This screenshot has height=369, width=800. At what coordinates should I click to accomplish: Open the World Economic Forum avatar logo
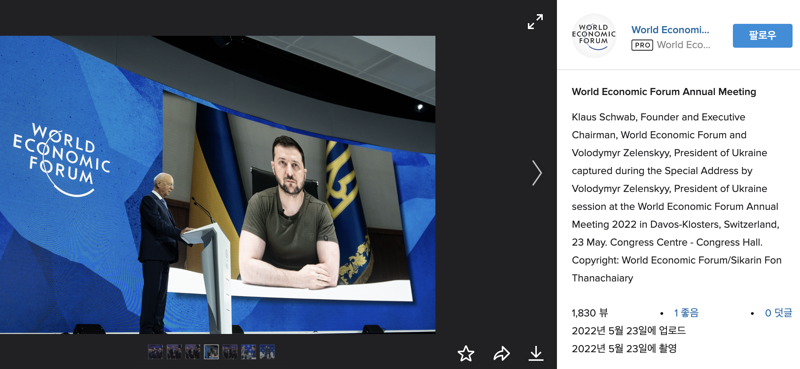[x=594, y=35]
